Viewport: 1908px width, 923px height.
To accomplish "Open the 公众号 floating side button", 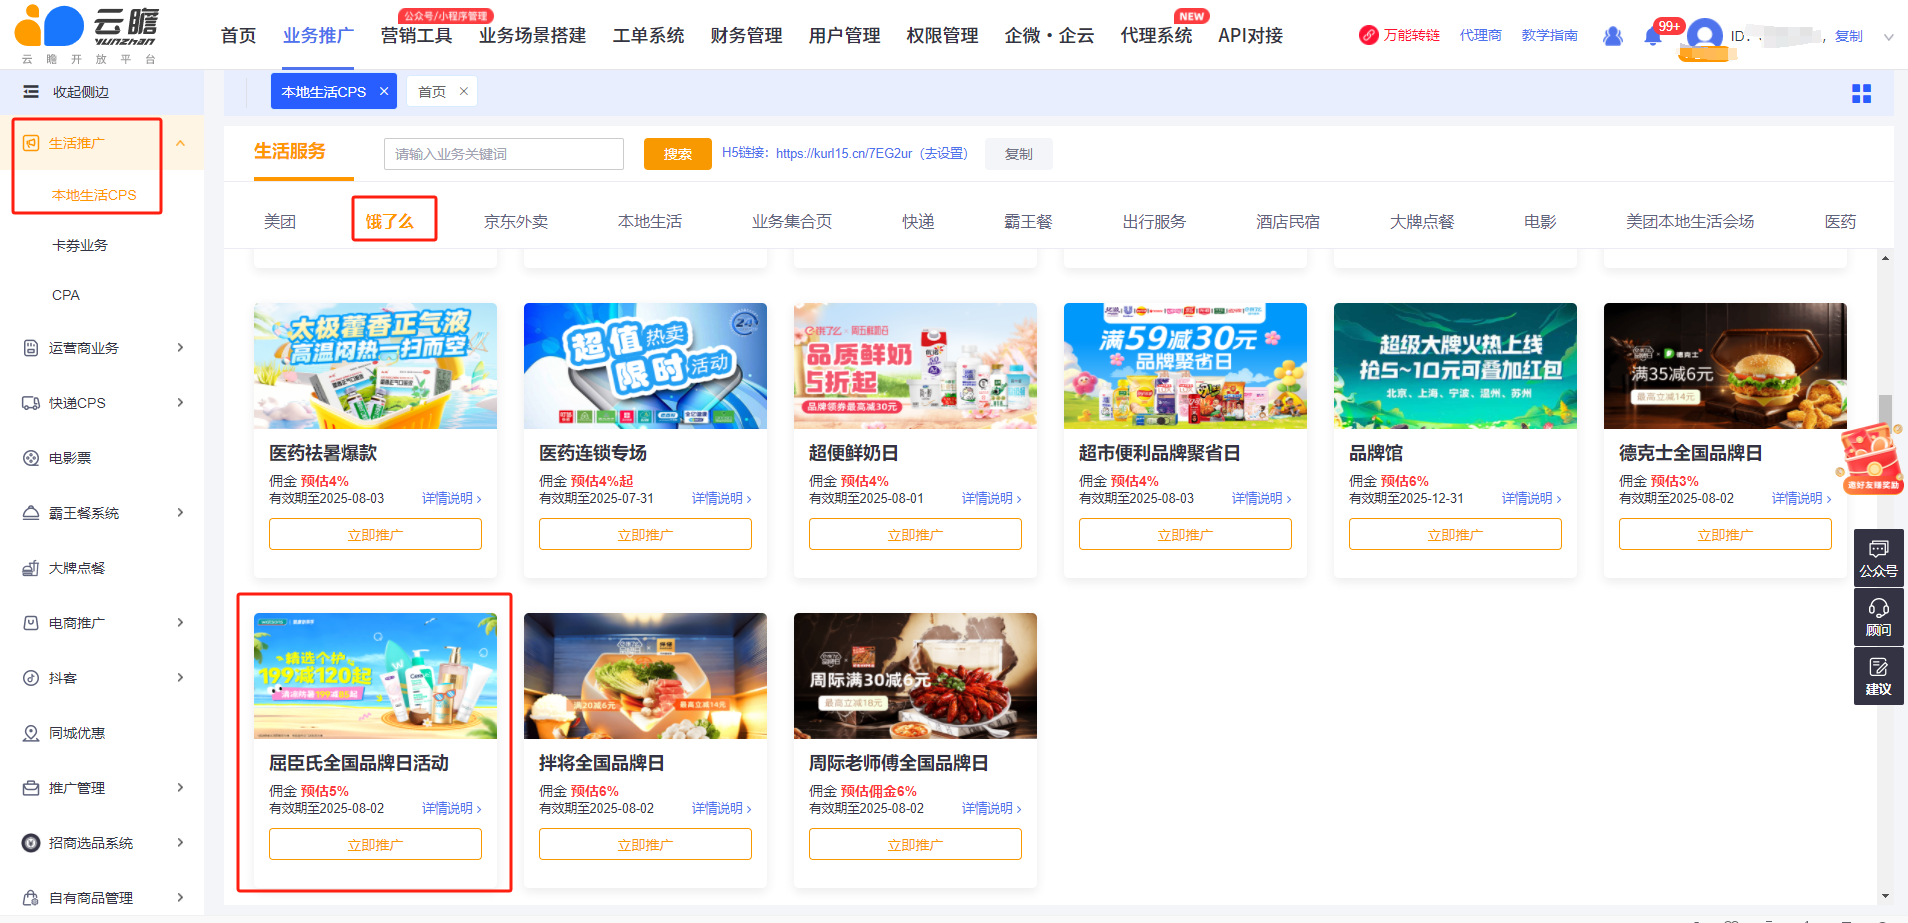I will (1878, 558).
